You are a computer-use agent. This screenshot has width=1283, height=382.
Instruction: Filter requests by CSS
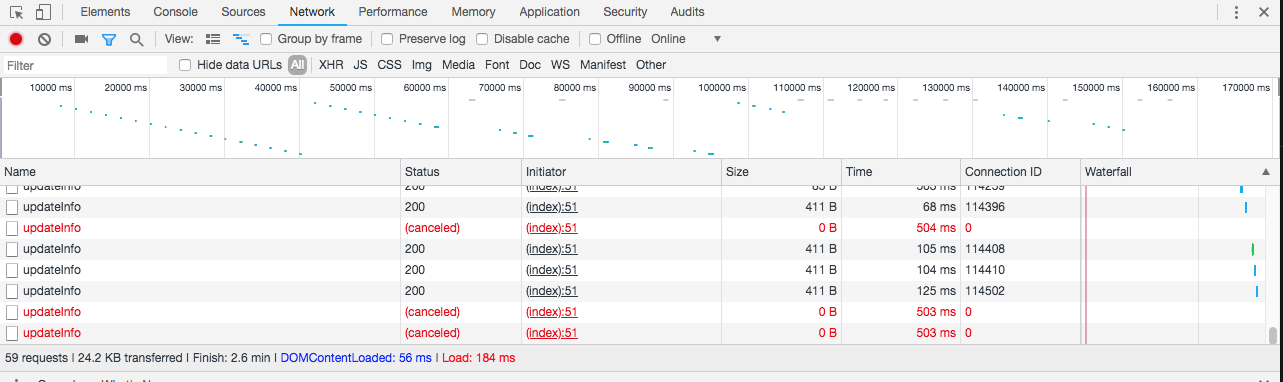(x=390, y=65)
